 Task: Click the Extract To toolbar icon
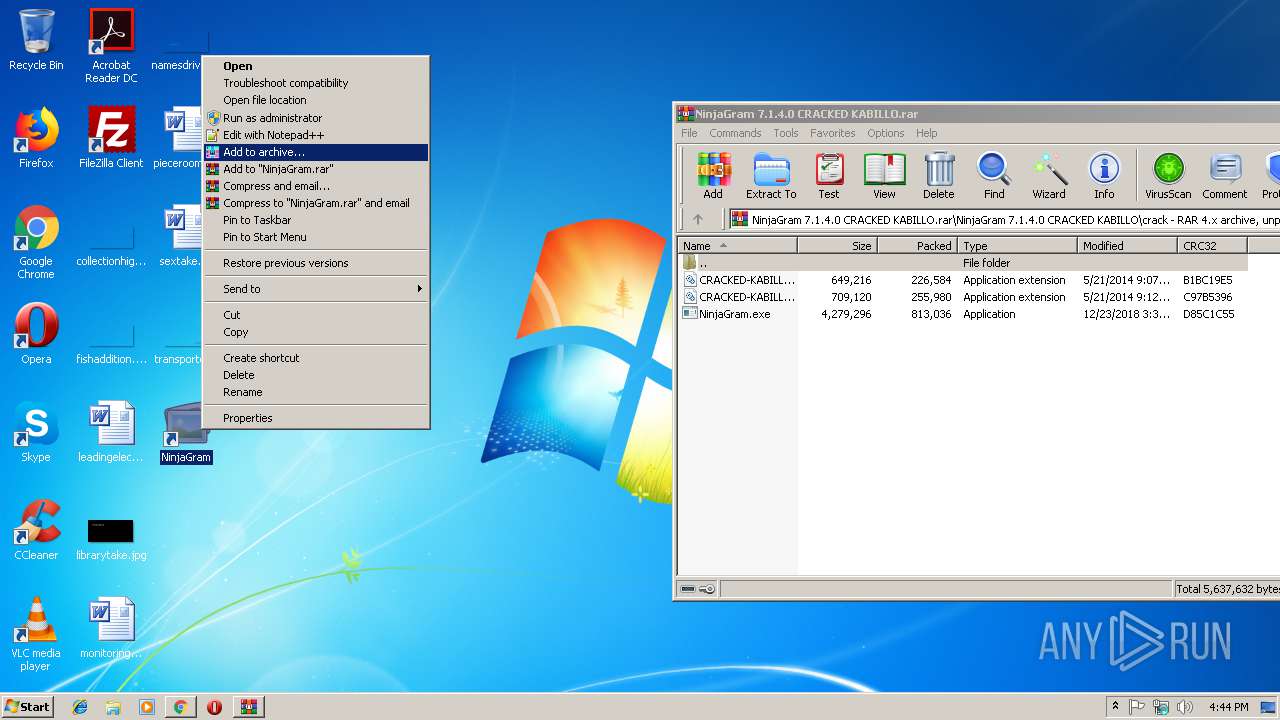tap(771, 176)
